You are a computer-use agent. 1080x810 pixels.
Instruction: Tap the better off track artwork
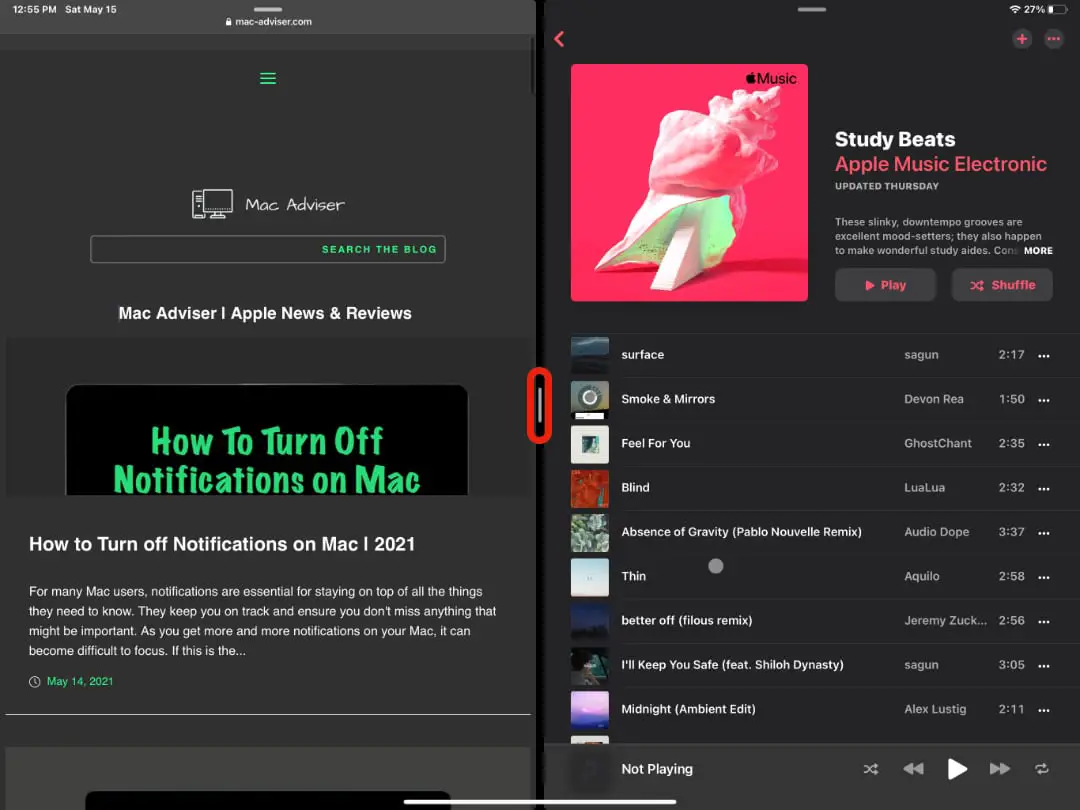pos(590,621)
